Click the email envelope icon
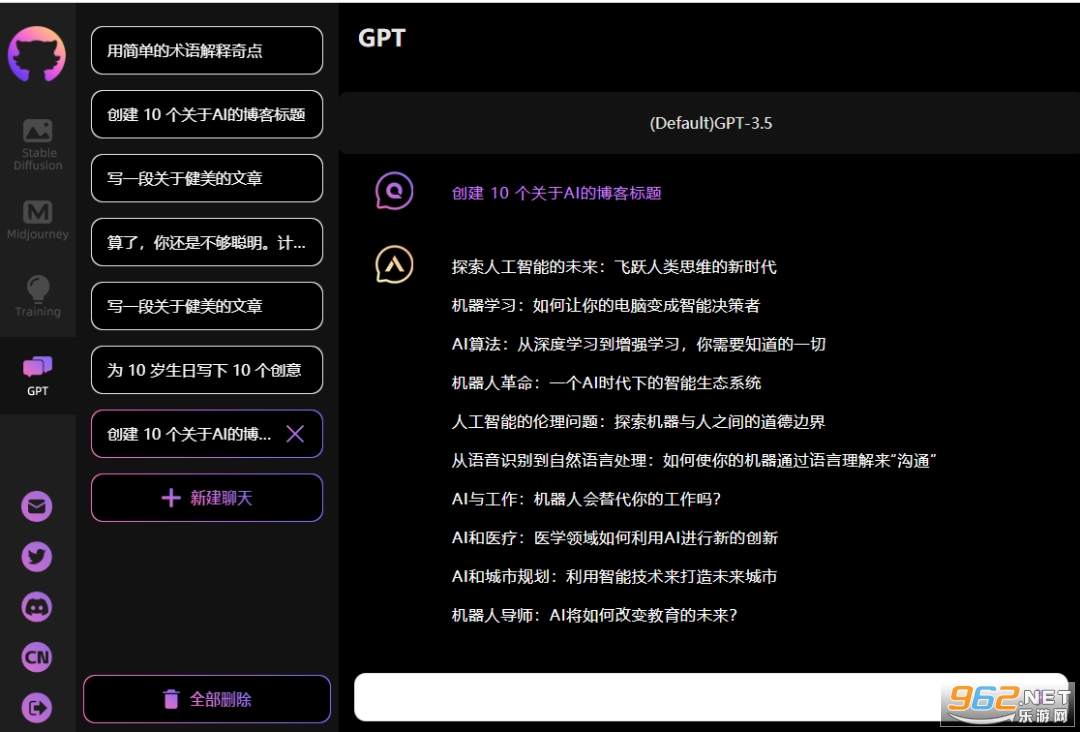Viewport: 1080px width, 732px height. [x=37, y=507]
